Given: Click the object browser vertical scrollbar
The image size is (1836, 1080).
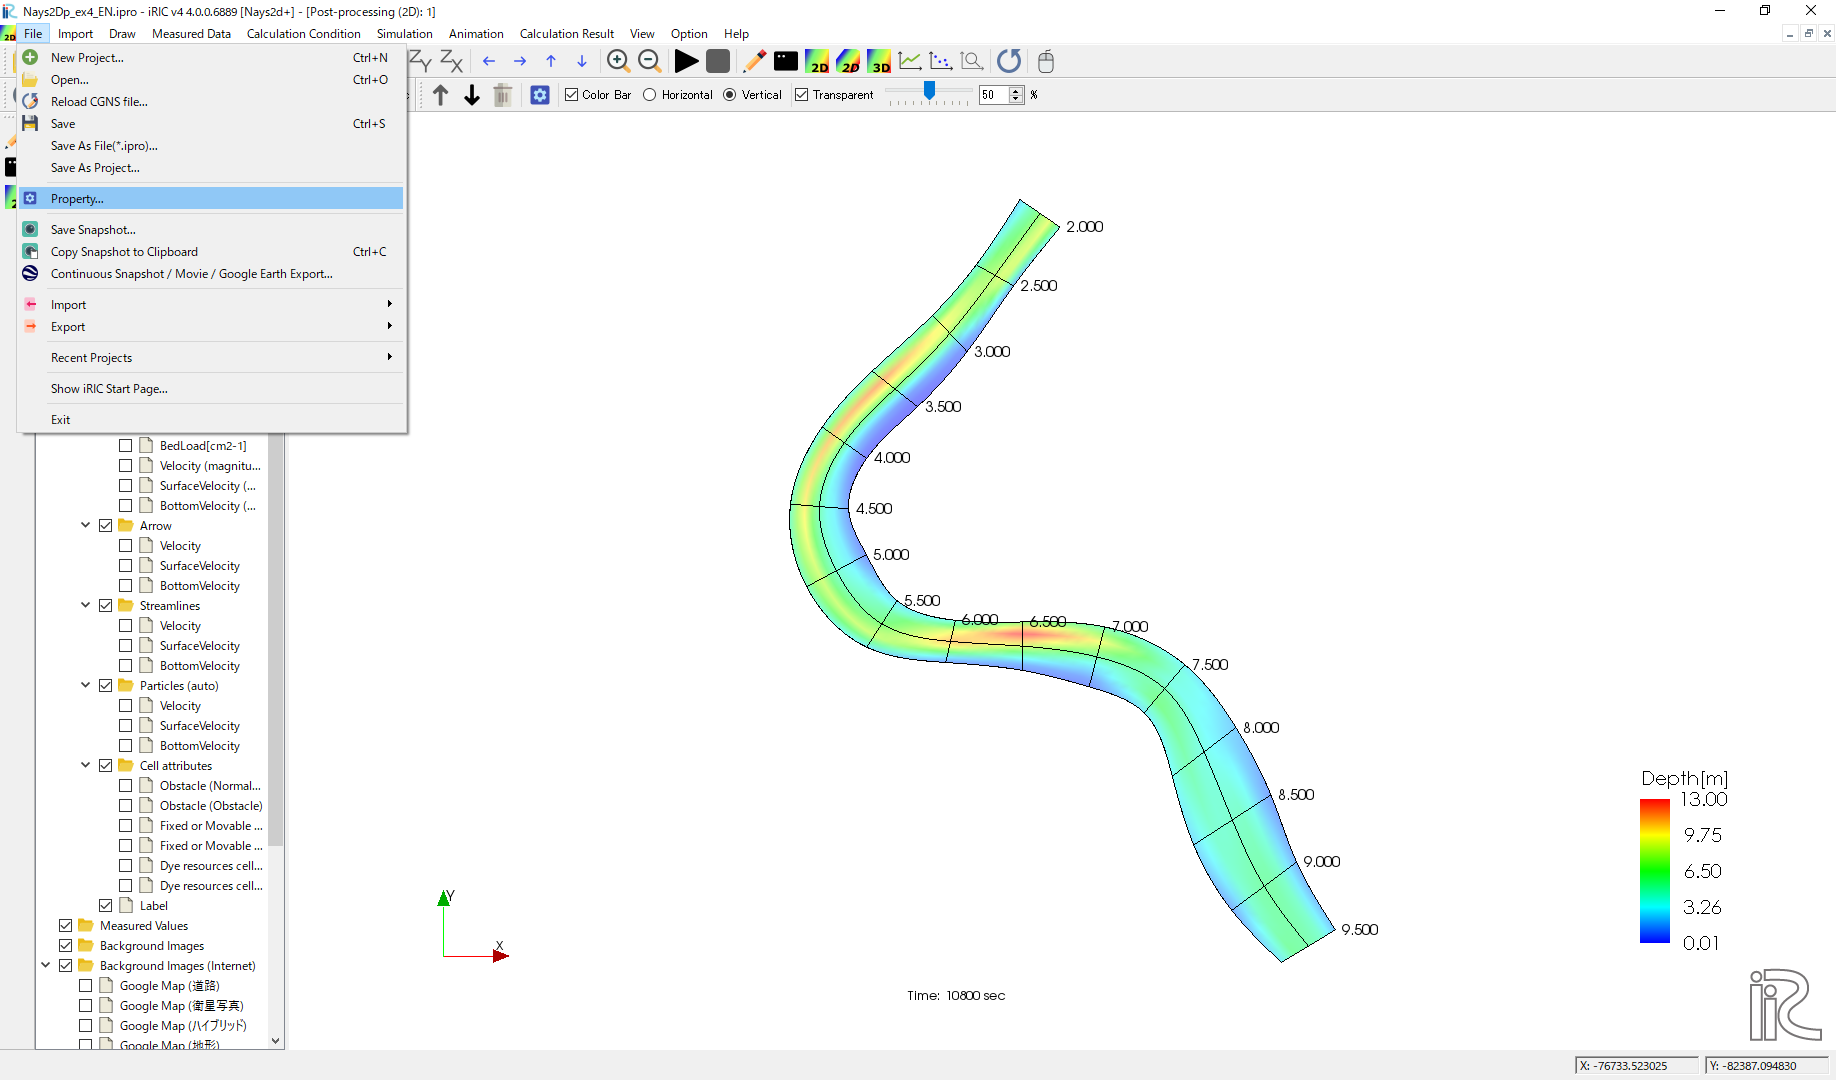Looking at the screenshot, I should [x=276, y=640].
